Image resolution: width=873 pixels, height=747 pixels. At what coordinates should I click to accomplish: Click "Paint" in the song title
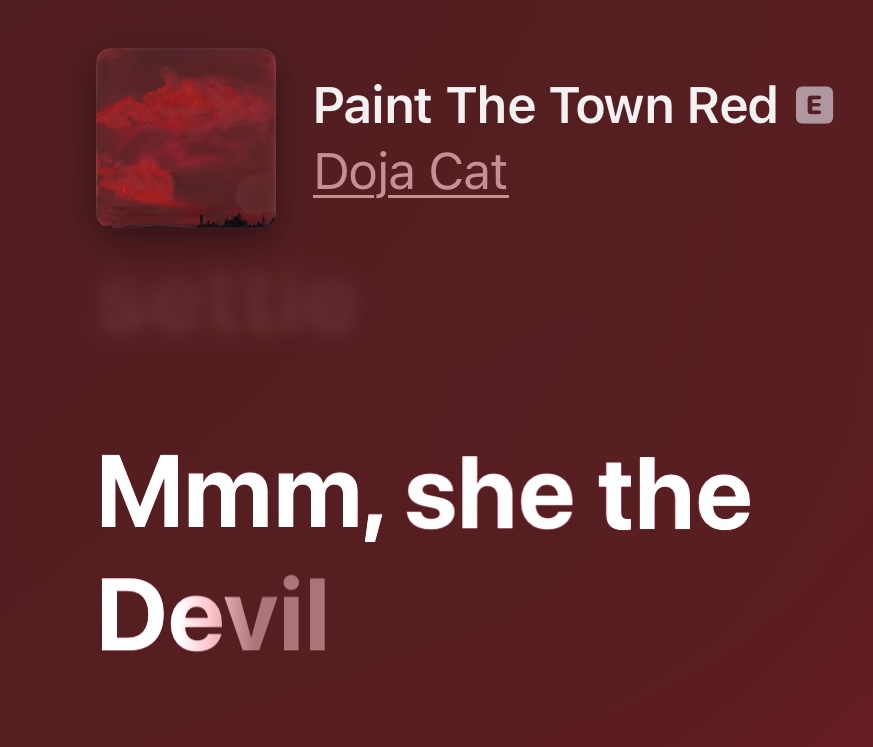point(373,105)
